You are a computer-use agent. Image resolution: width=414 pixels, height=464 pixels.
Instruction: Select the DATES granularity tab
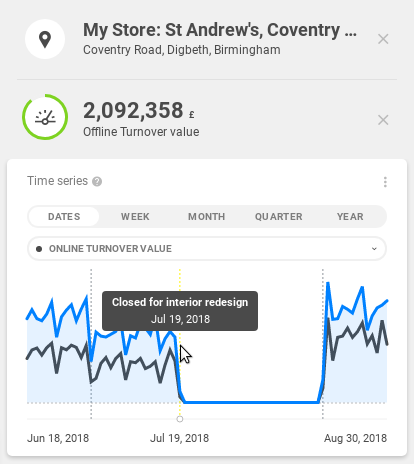tap(64, 217)
